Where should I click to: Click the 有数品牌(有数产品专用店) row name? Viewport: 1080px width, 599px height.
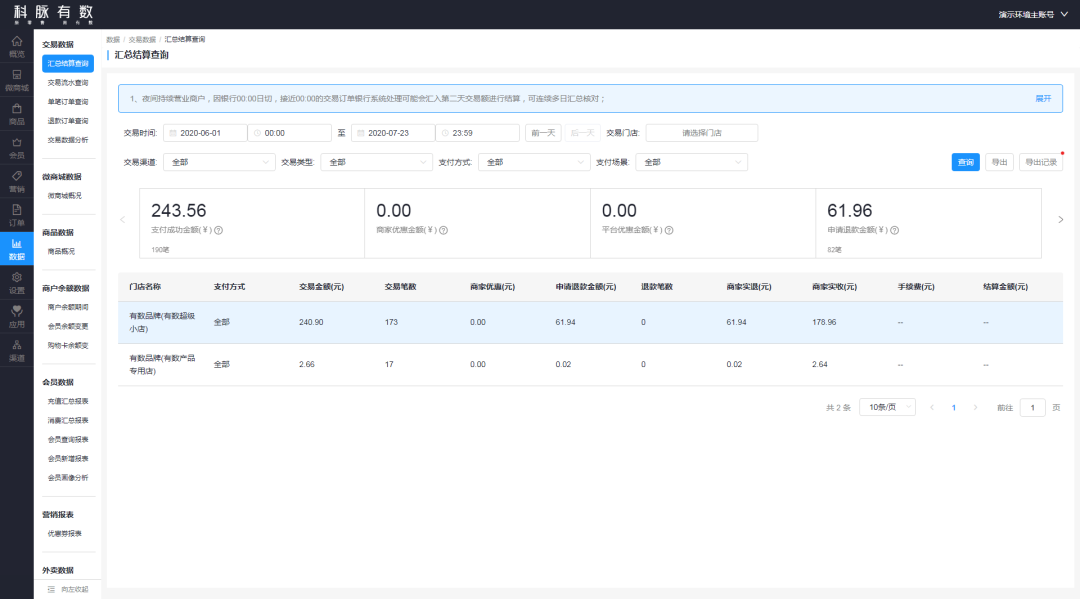pyautogui.click(x=162, y=364)
